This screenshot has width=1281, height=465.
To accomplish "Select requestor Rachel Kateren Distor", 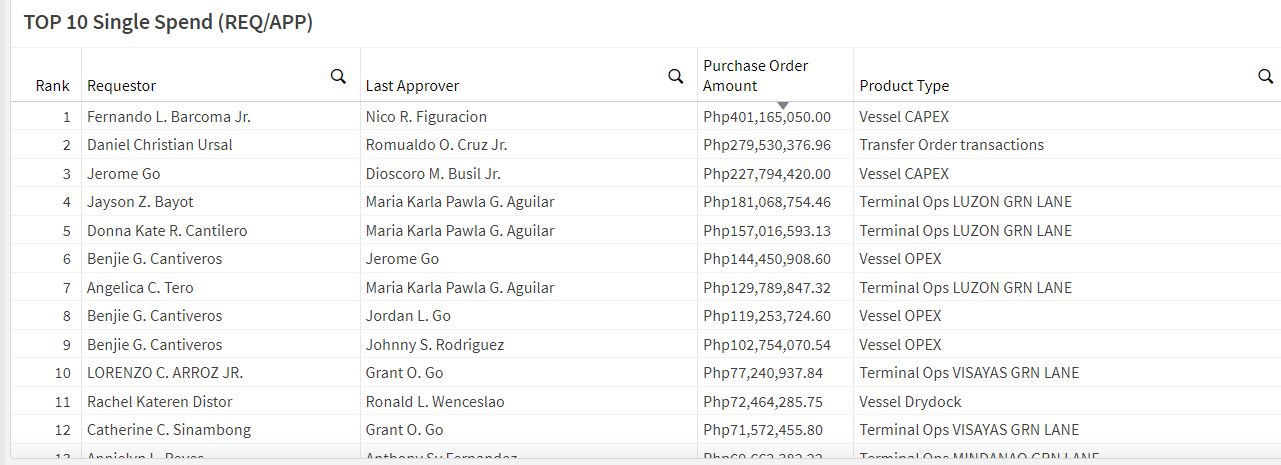I will pos(160,402).
